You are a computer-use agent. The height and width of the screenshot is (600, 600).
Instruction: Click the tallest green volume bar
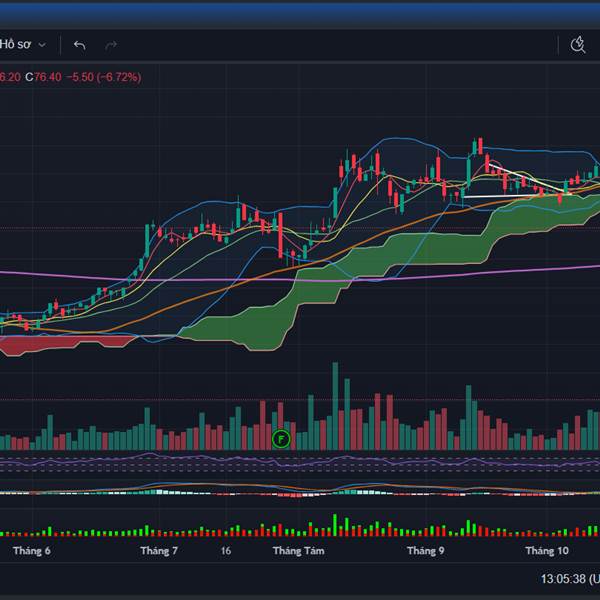coord(335,410)
